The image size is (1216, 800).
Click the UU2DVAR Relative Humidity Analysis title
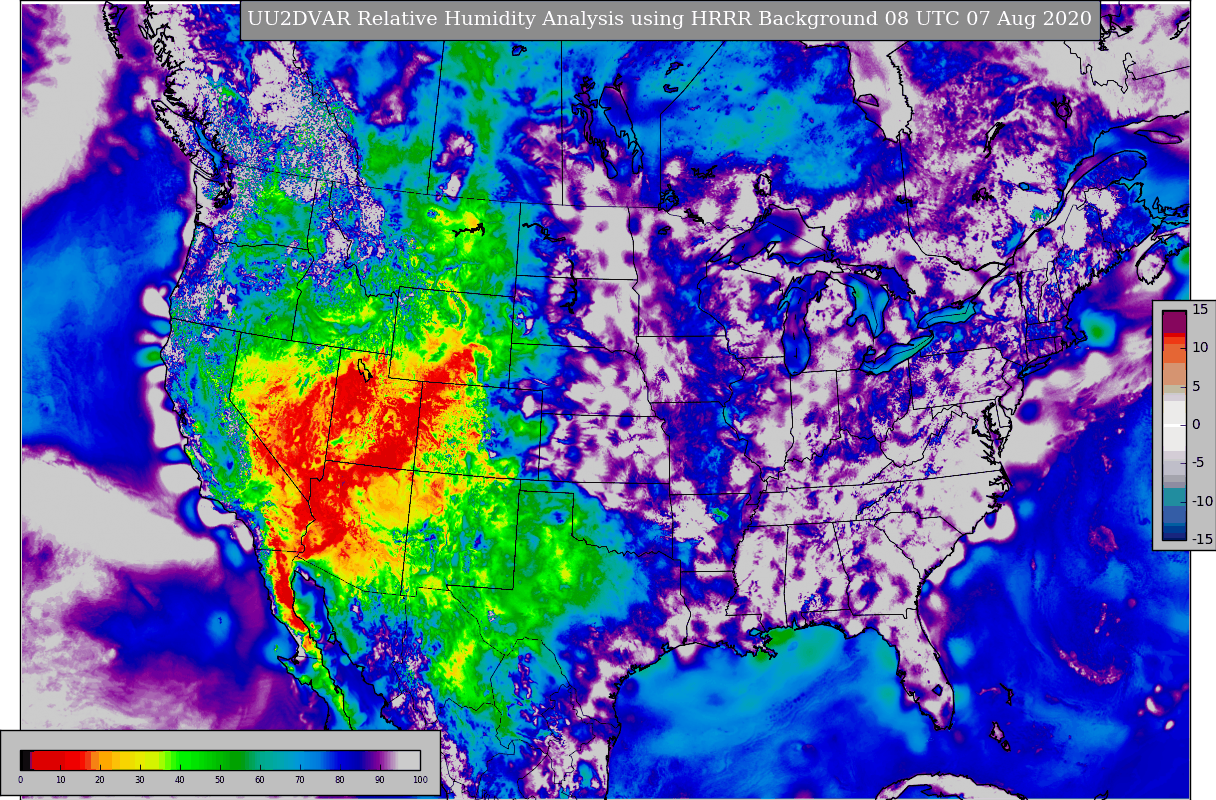669,20
